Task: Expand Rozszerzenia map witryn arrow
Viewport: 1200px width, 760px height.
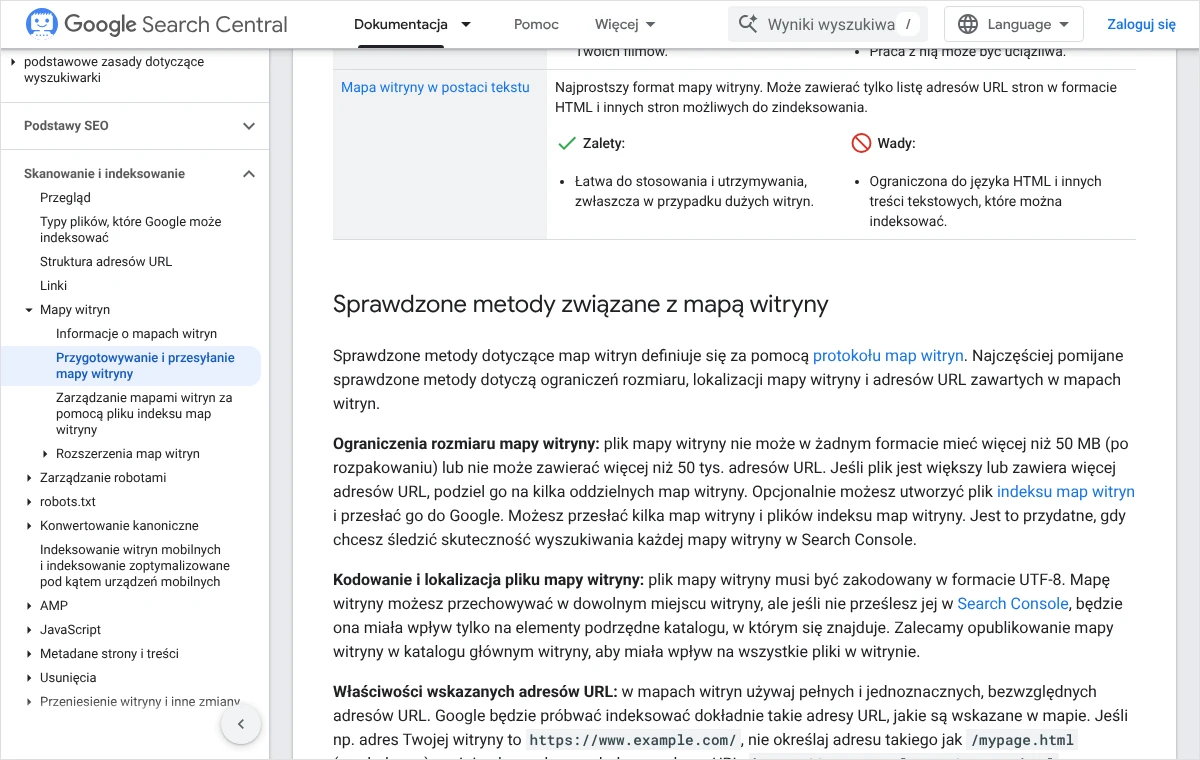Action: click(46, 454)
